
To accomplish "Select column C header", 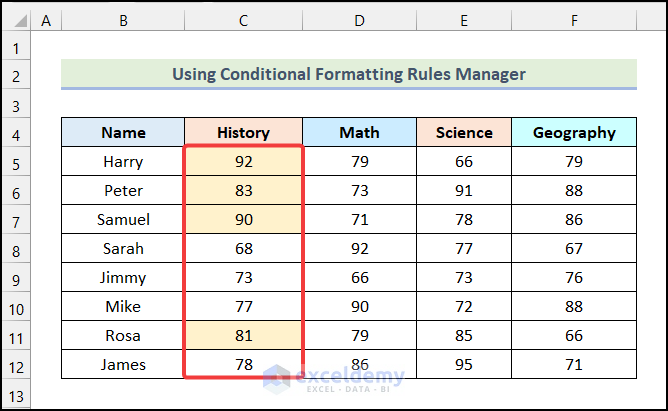I will point(243,19).
